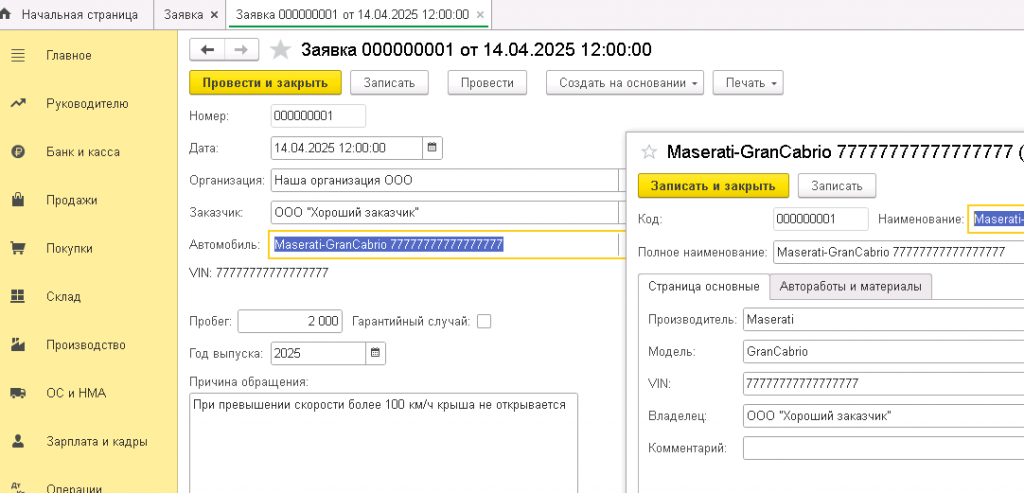Close the Заявка 000000001 tab
Image resolution: width=1024 pixels, height=493 pixels.
tap(481, 14)
